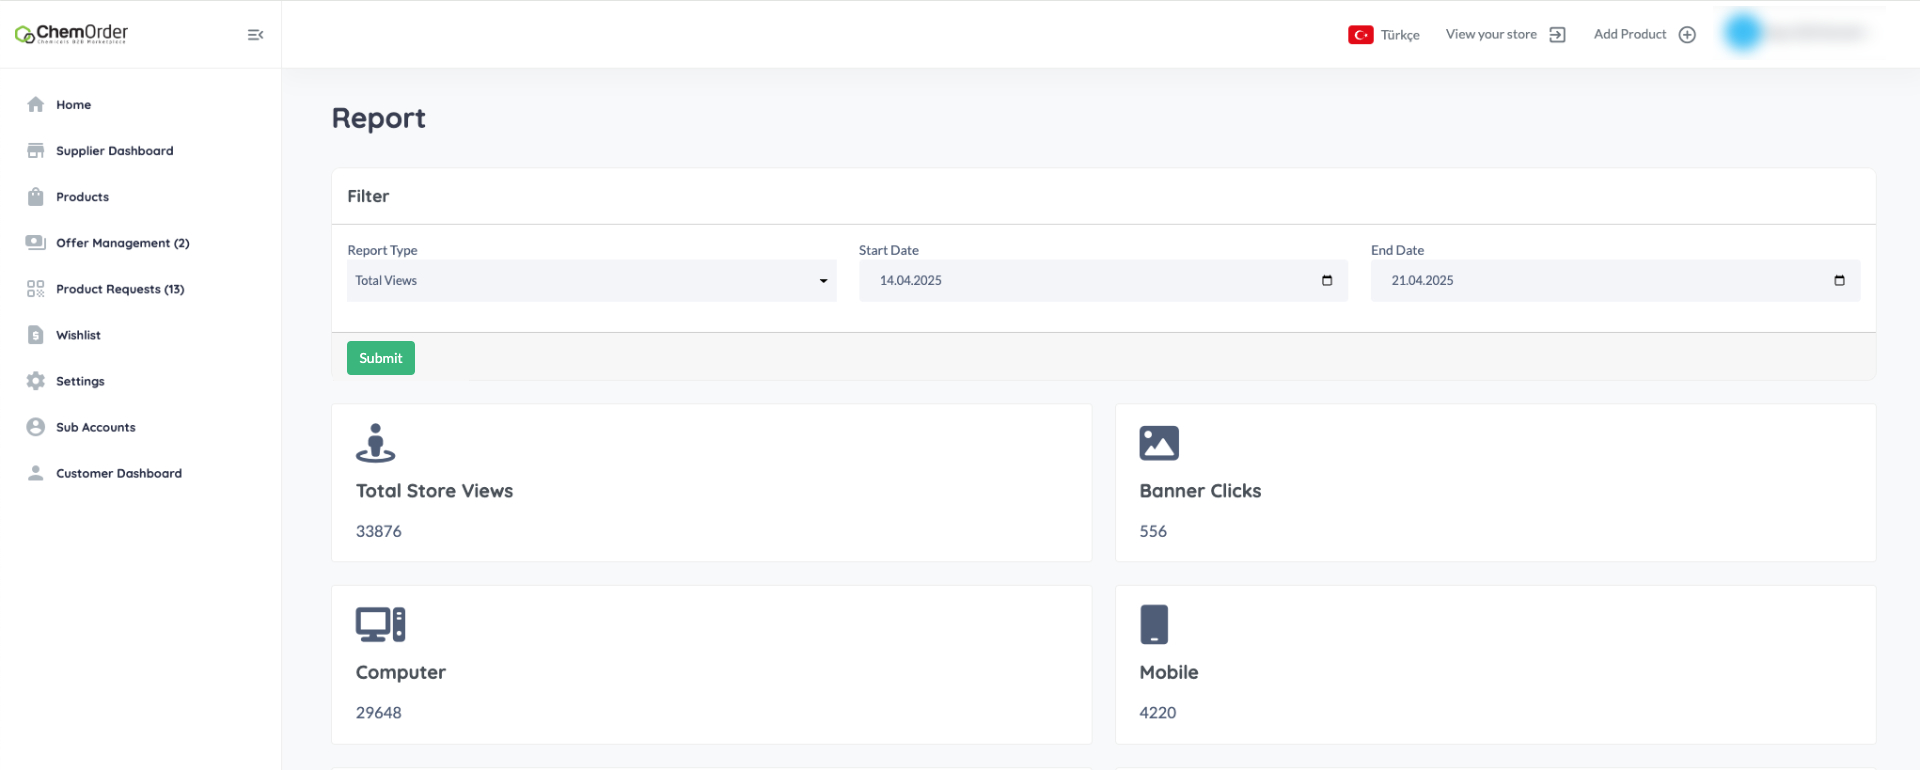The width and height of the screenshot is (1920, 770).
Task: Click the Supplier Dashboard store icon
Action: pyautogui.click(x=36, y=151)
